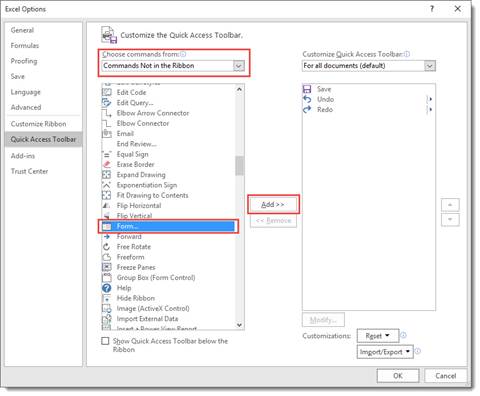Expand the Reset dropdown button
The width and height of the screenshot is (480, 396).
pos(378,336)
